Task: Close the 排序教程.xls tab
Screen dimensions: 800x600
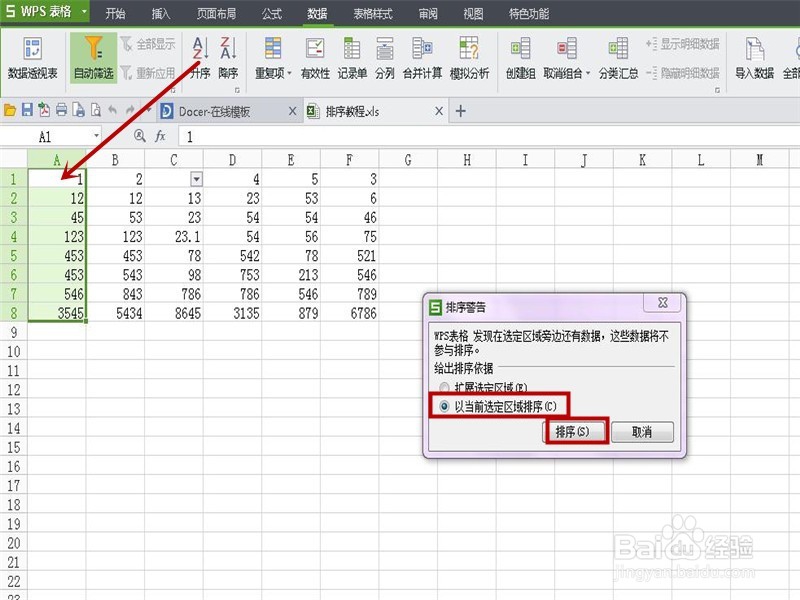Action: click(x=439, y=111)
